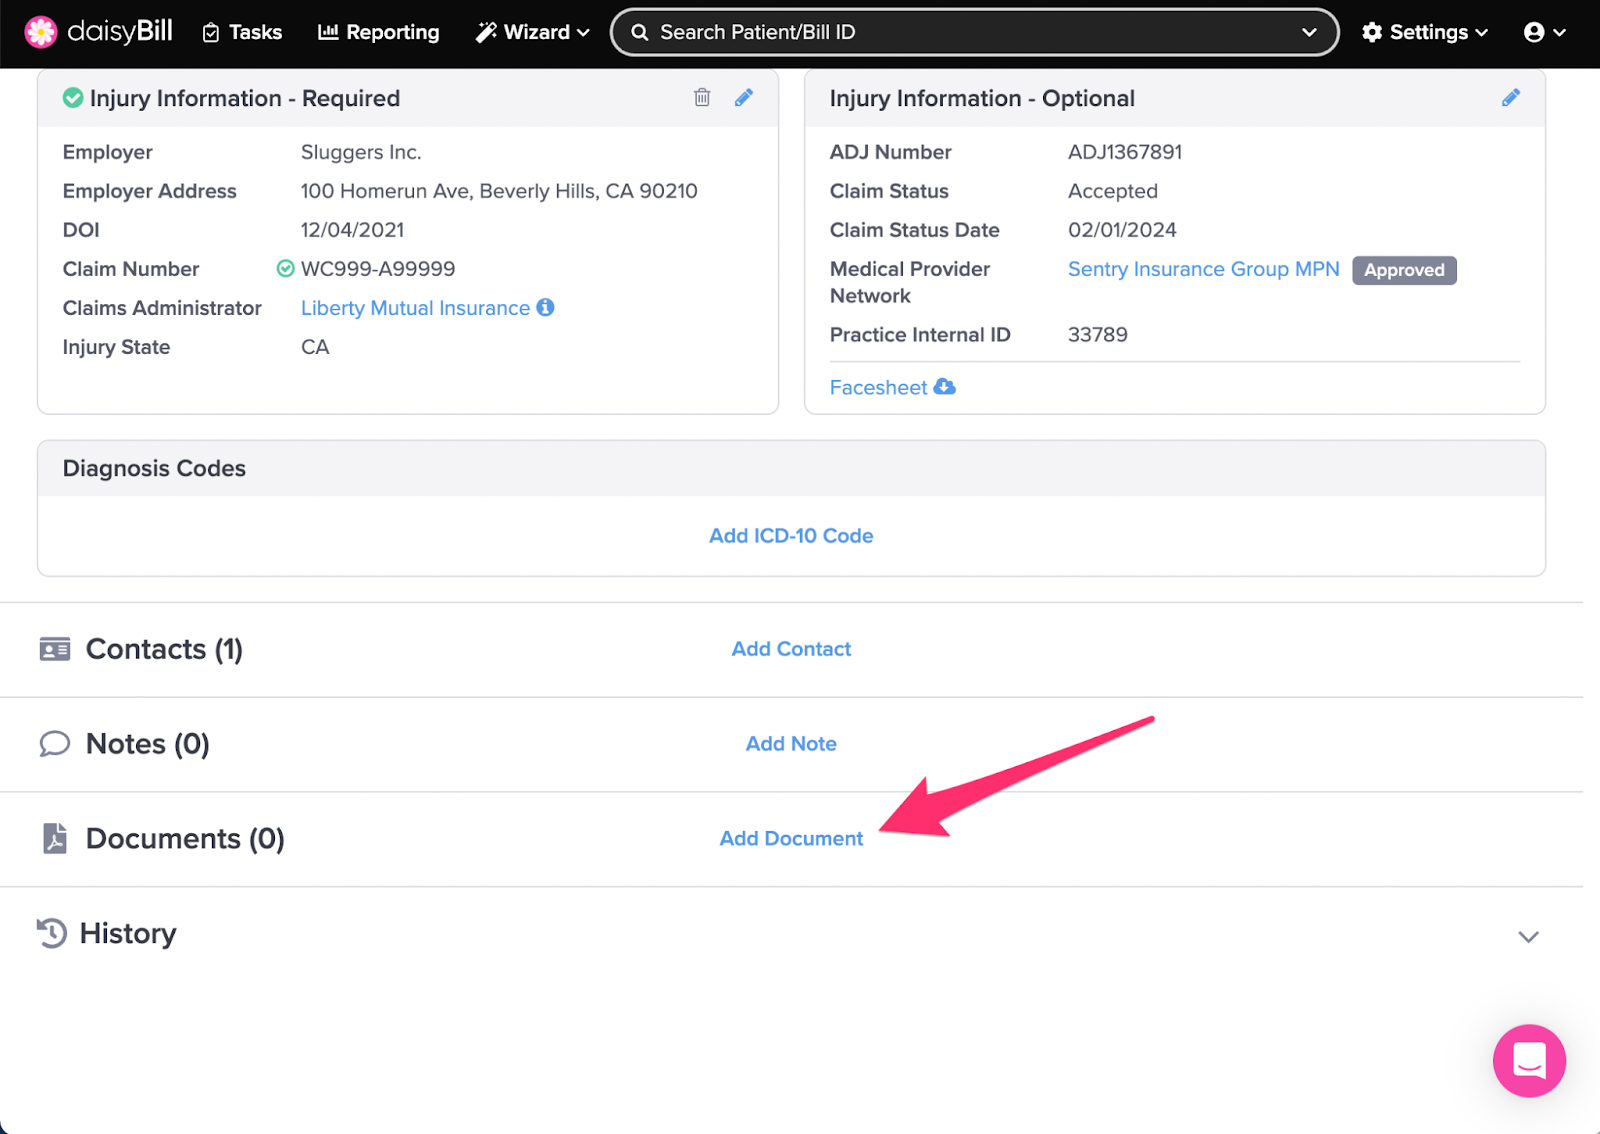Click the Approved status badge

click(x=1404, y=270)
